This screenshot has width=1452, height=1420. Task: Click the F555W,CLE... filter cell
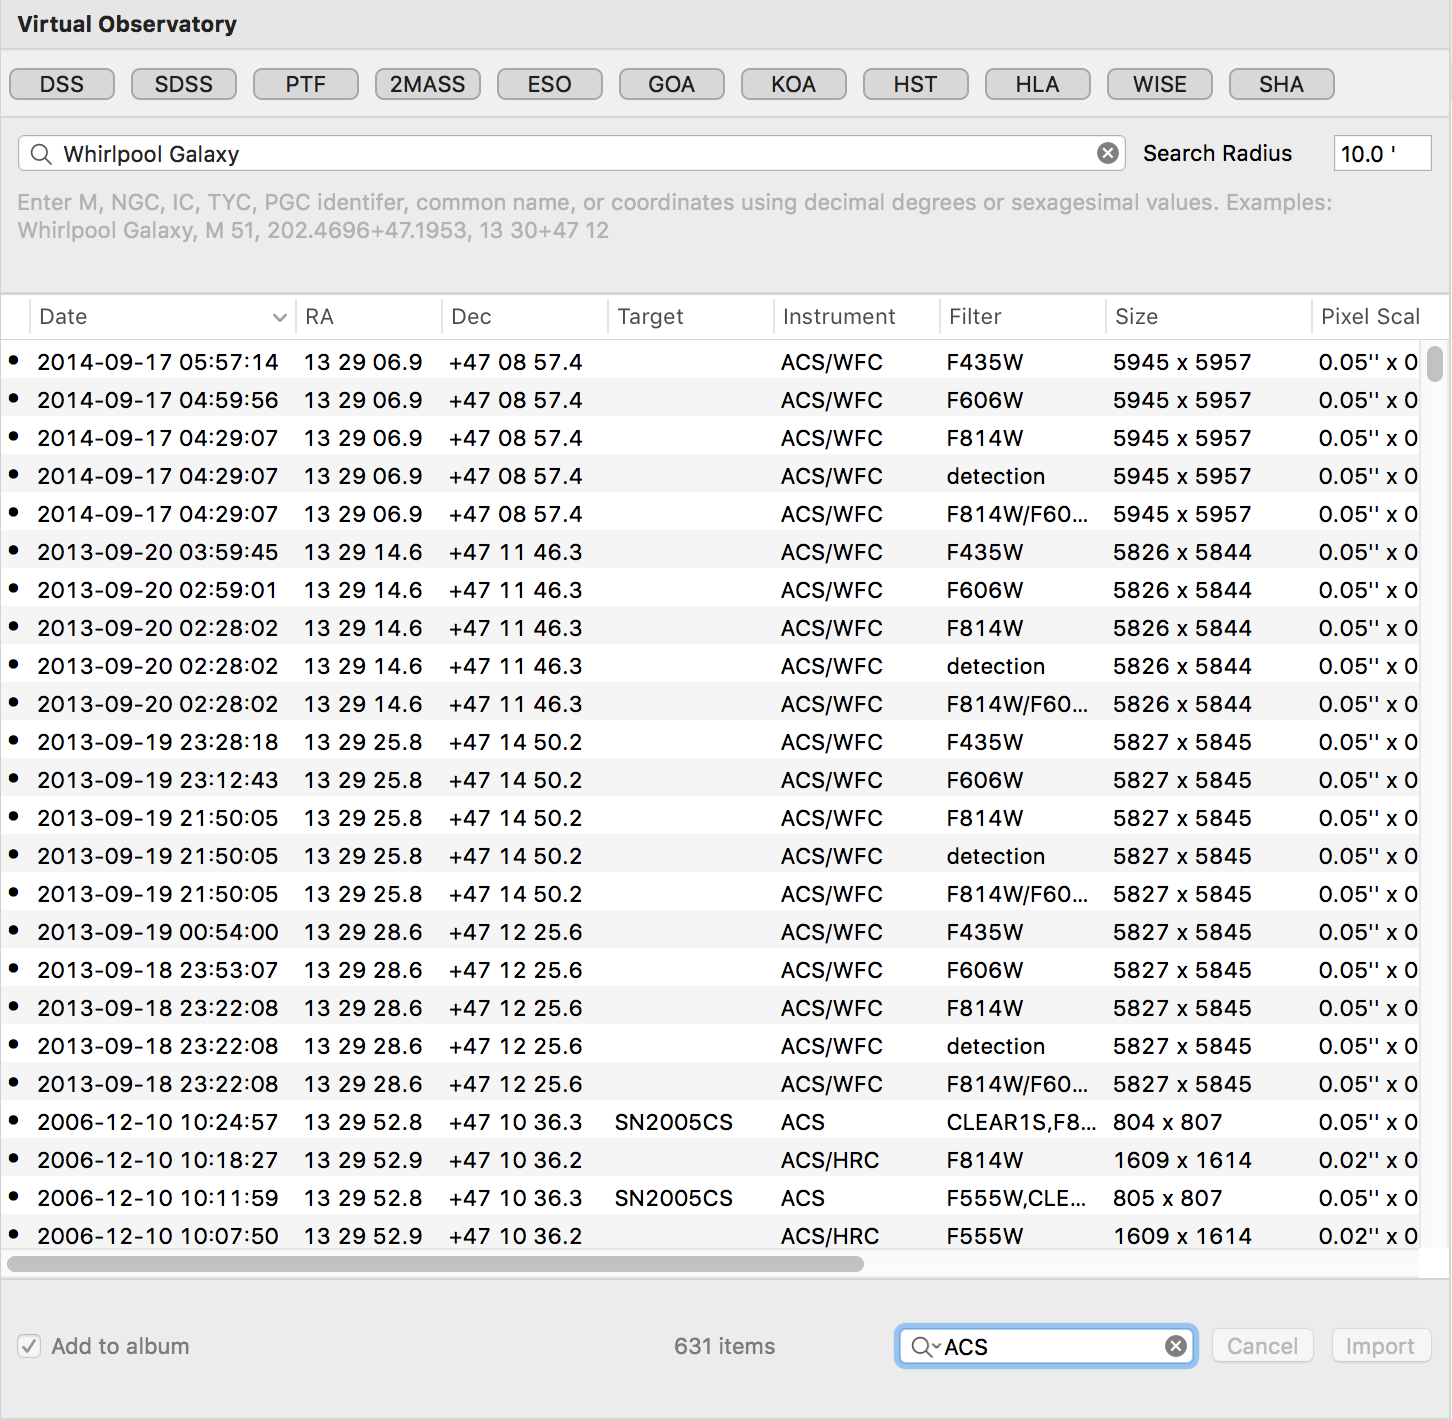(x=1016, y=1198)
